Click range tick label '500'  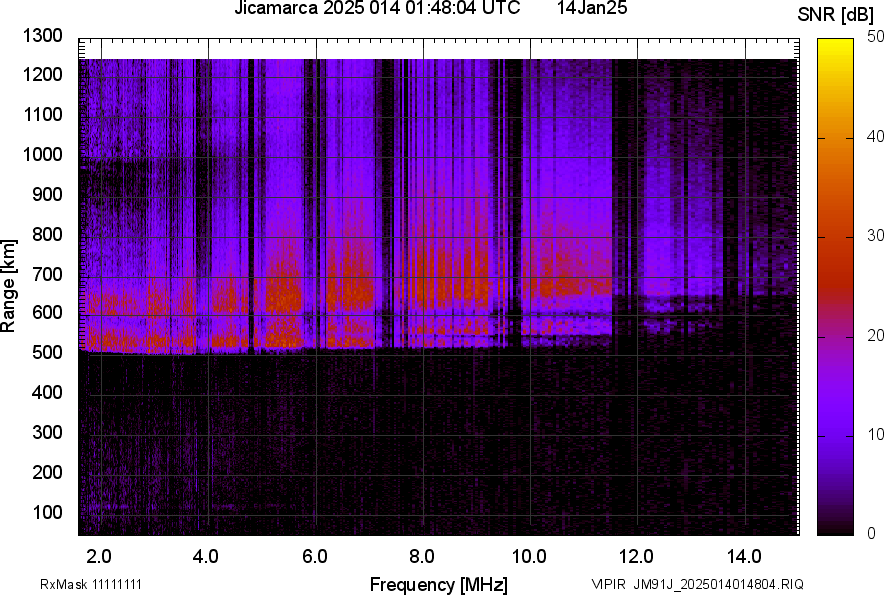[47, 352]
